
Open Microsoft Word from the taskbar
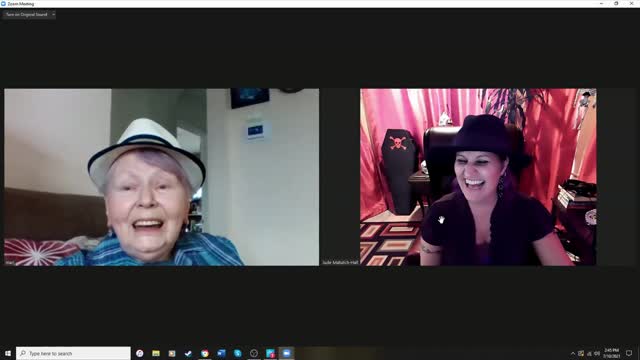221,353
